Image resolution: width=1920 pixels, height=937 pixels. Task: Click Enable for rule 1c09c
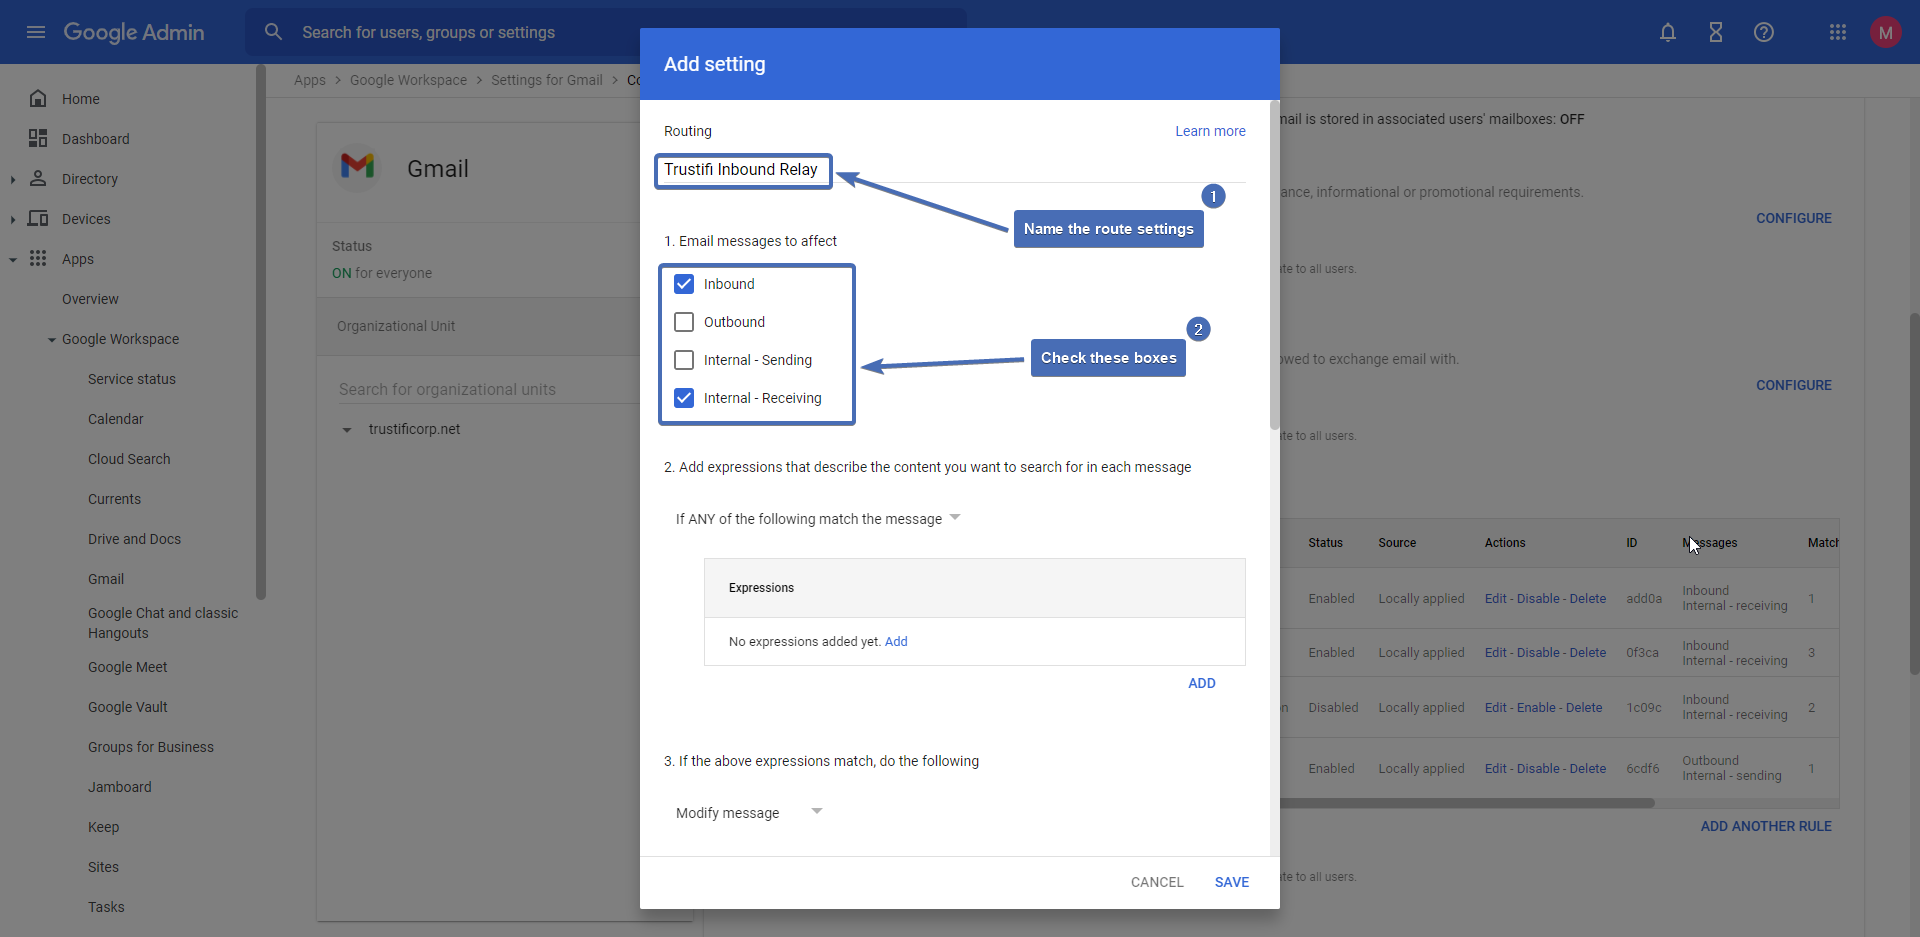1536,708
